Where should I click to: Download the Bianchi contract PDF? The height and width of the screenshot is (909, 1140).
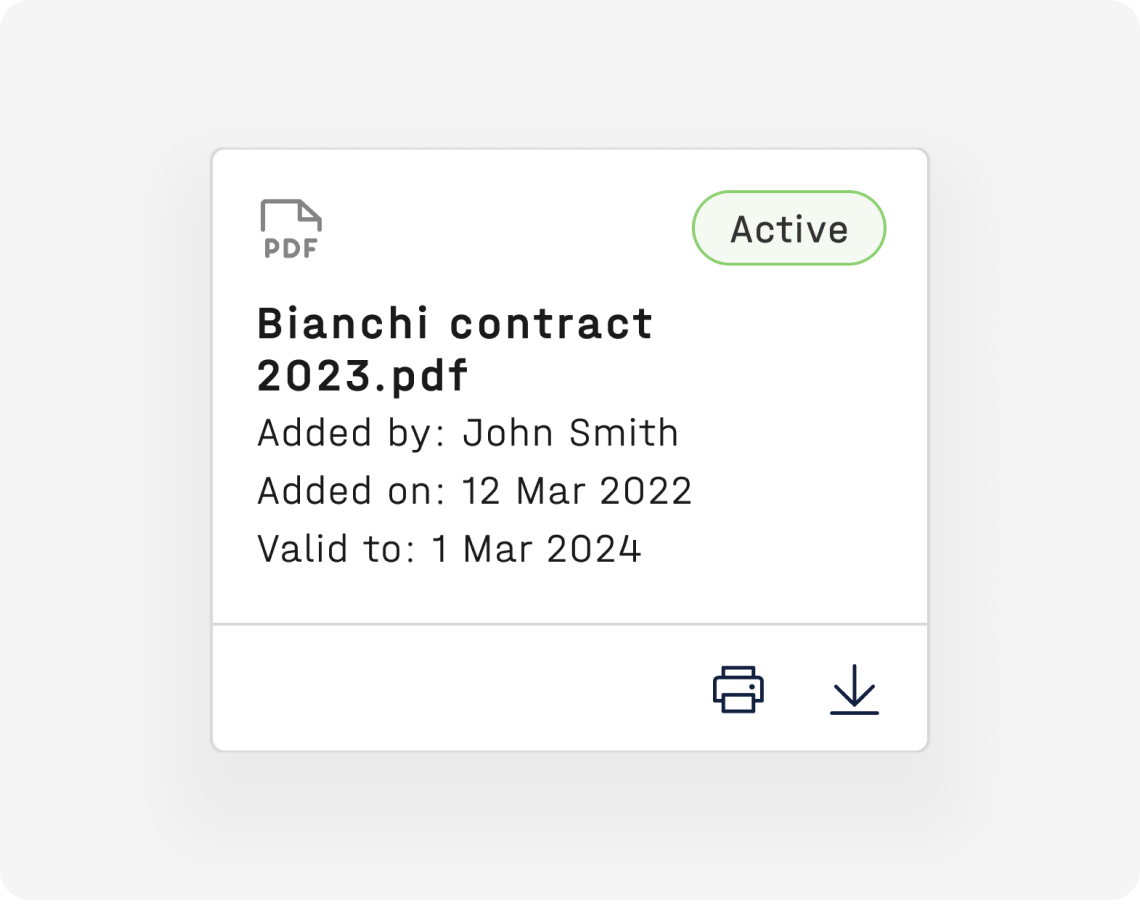tap(854, 689)
